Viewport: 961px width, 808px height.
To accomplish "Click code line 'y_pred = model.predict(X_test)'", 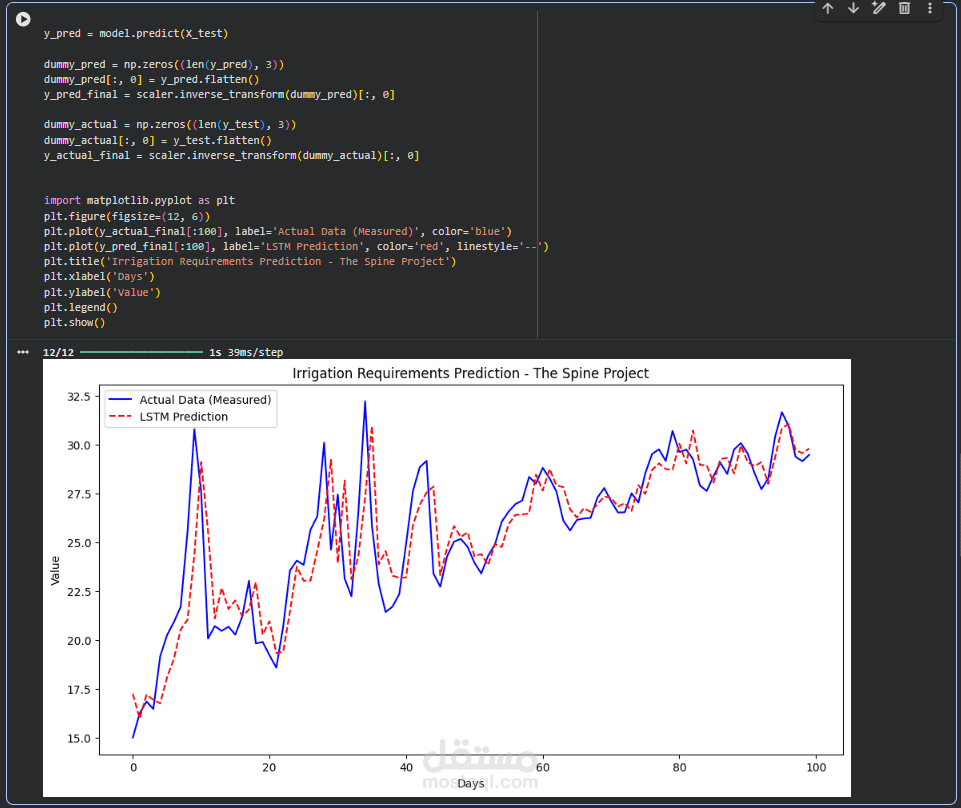I will (x=136, y=33).
